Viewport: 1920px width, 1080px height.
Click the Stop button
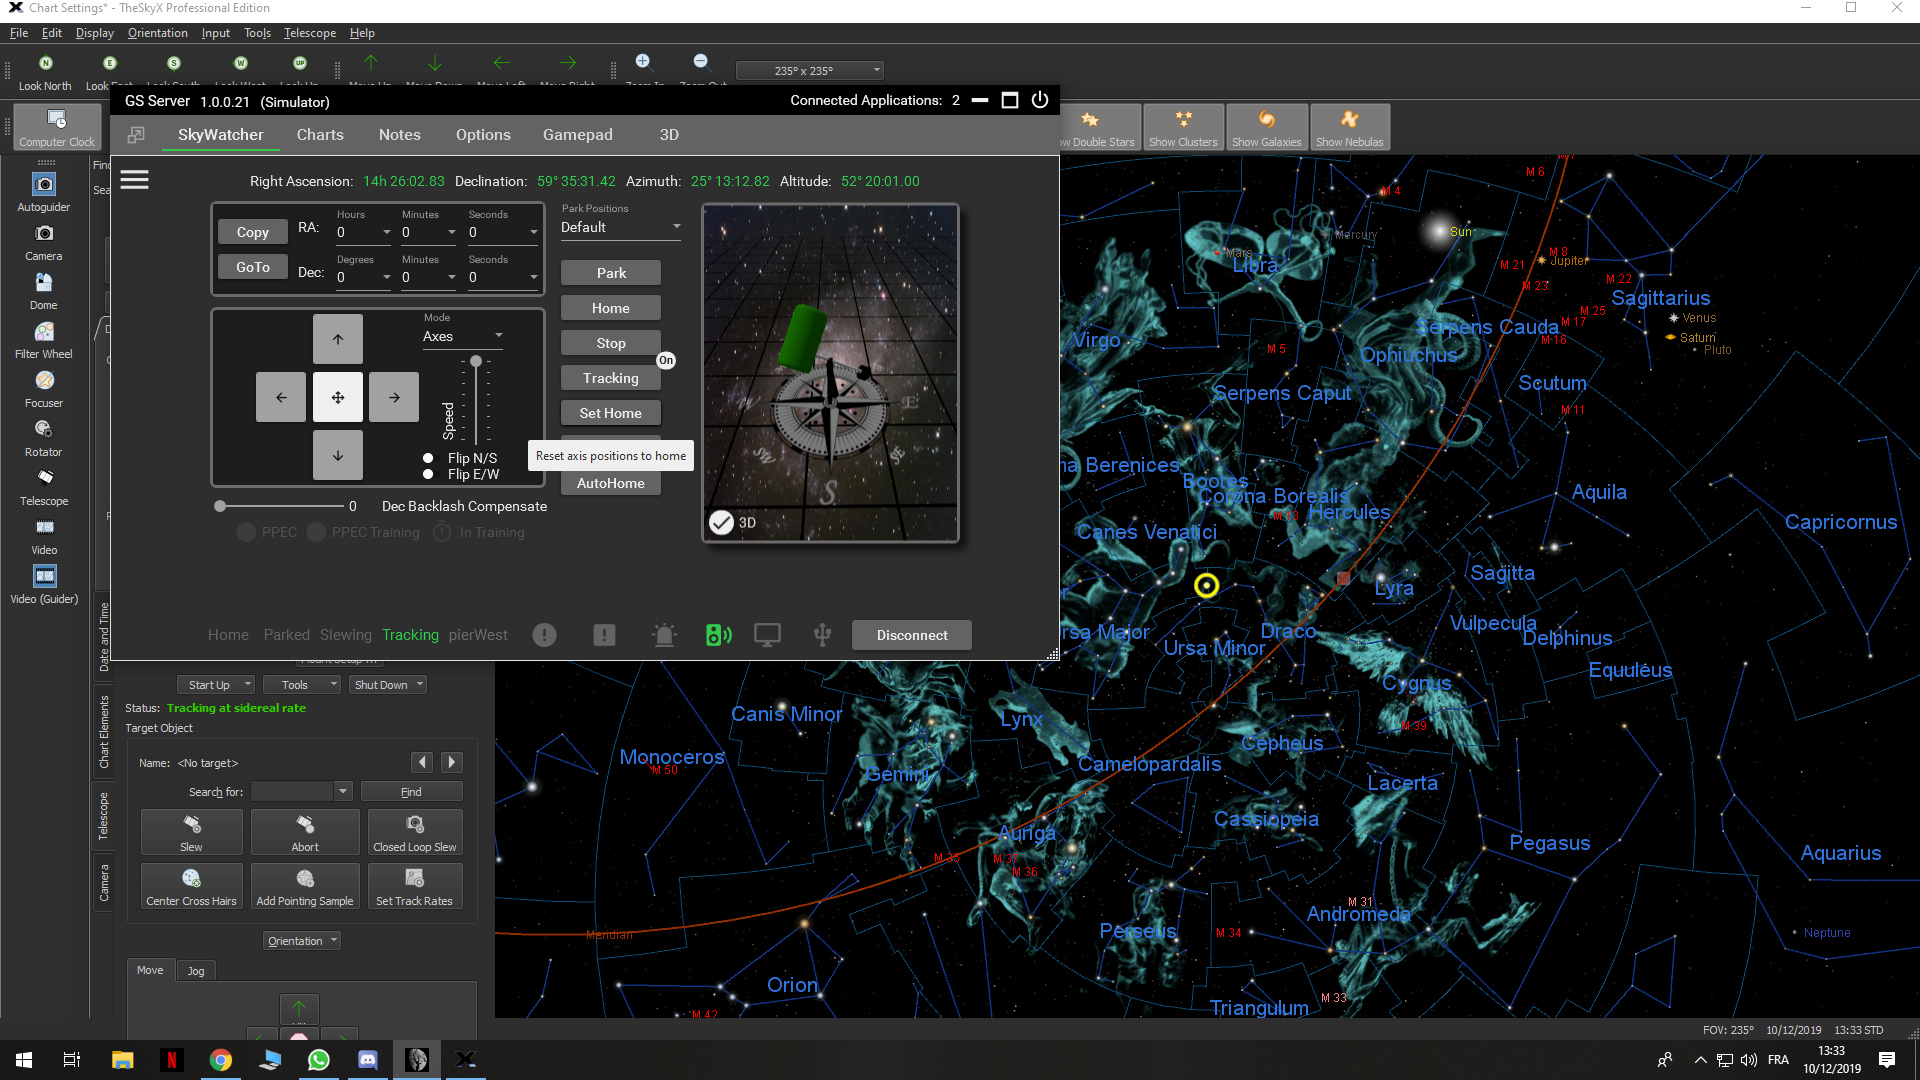611,343
